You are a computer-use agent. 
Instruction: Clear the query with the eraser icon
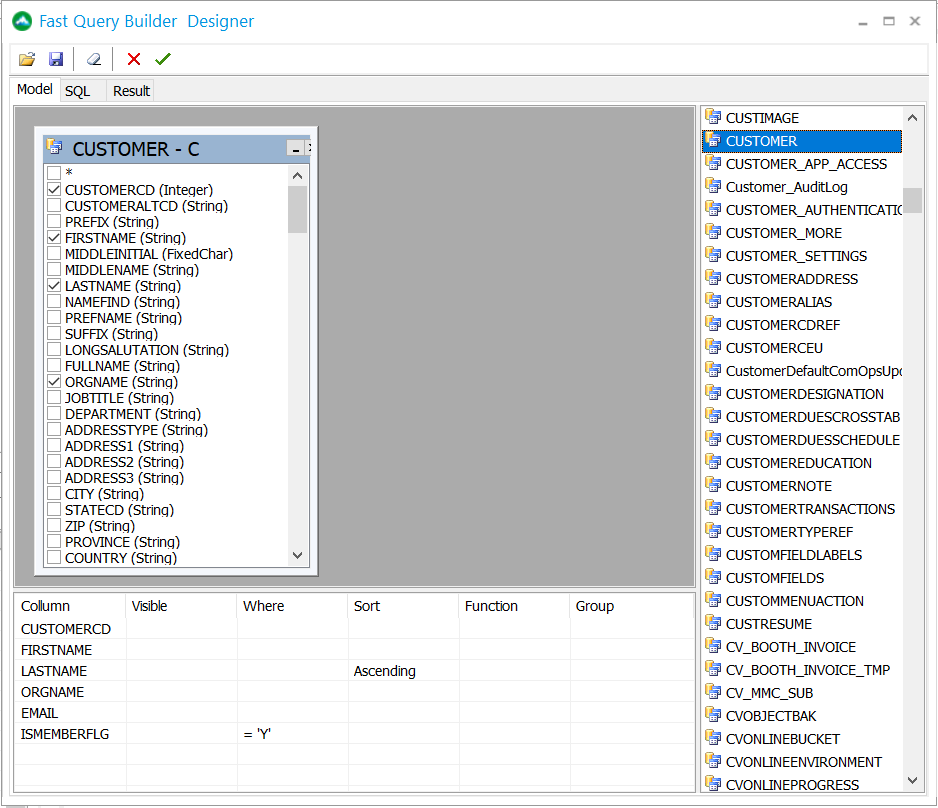click(94, 59)
